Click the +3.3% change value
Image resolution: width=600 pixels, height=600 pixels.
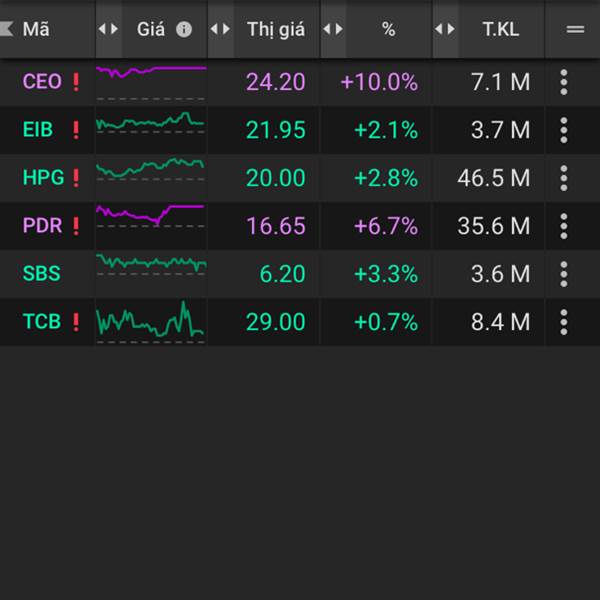pos(386,274)
